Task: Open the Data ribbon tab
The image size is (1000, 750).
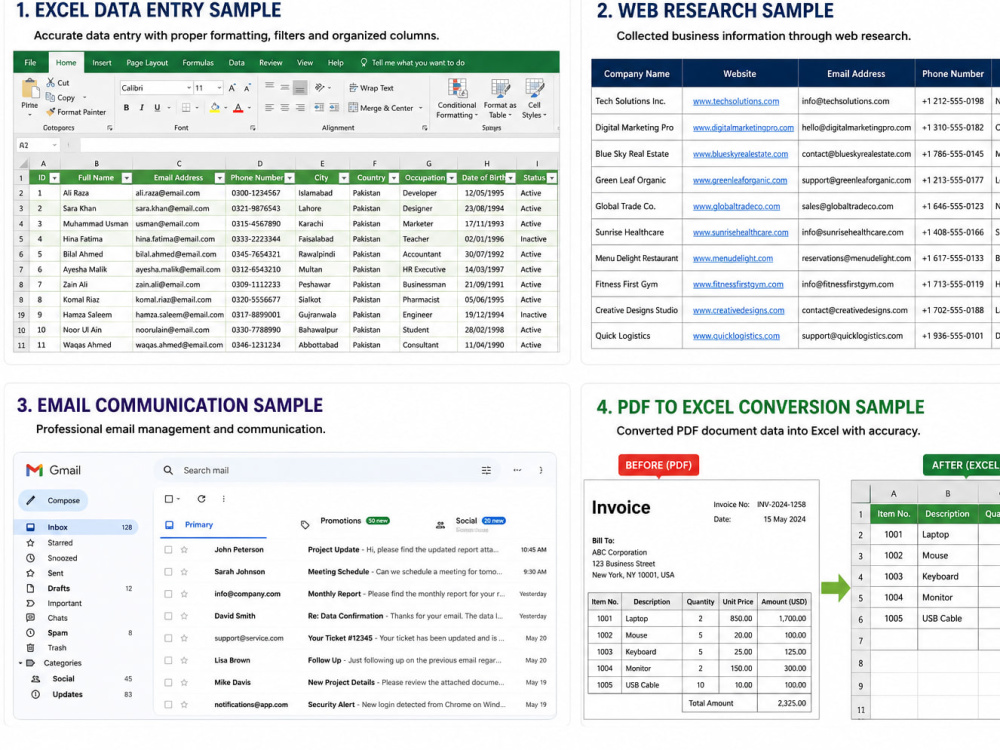Action: (x=237, y=62)
